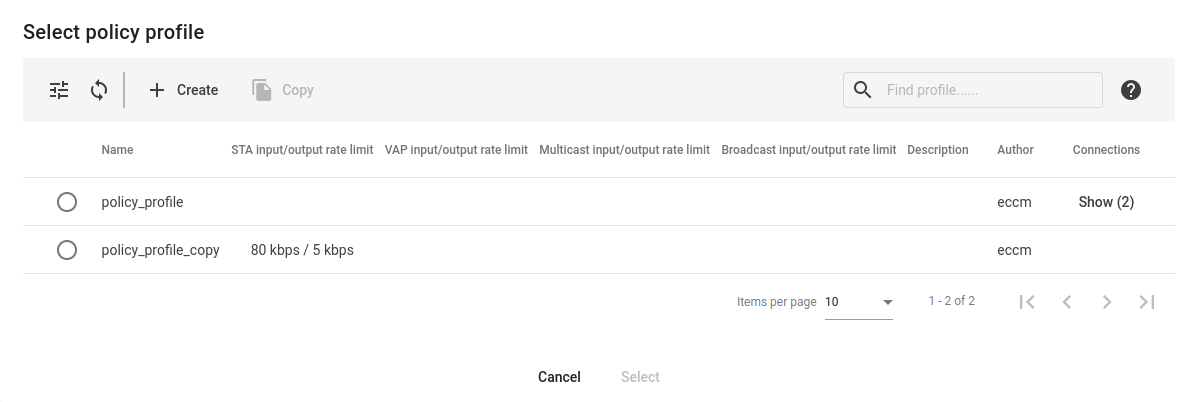
Task: Select the policy_profile_copy radio button
Action: click(67, 250)
